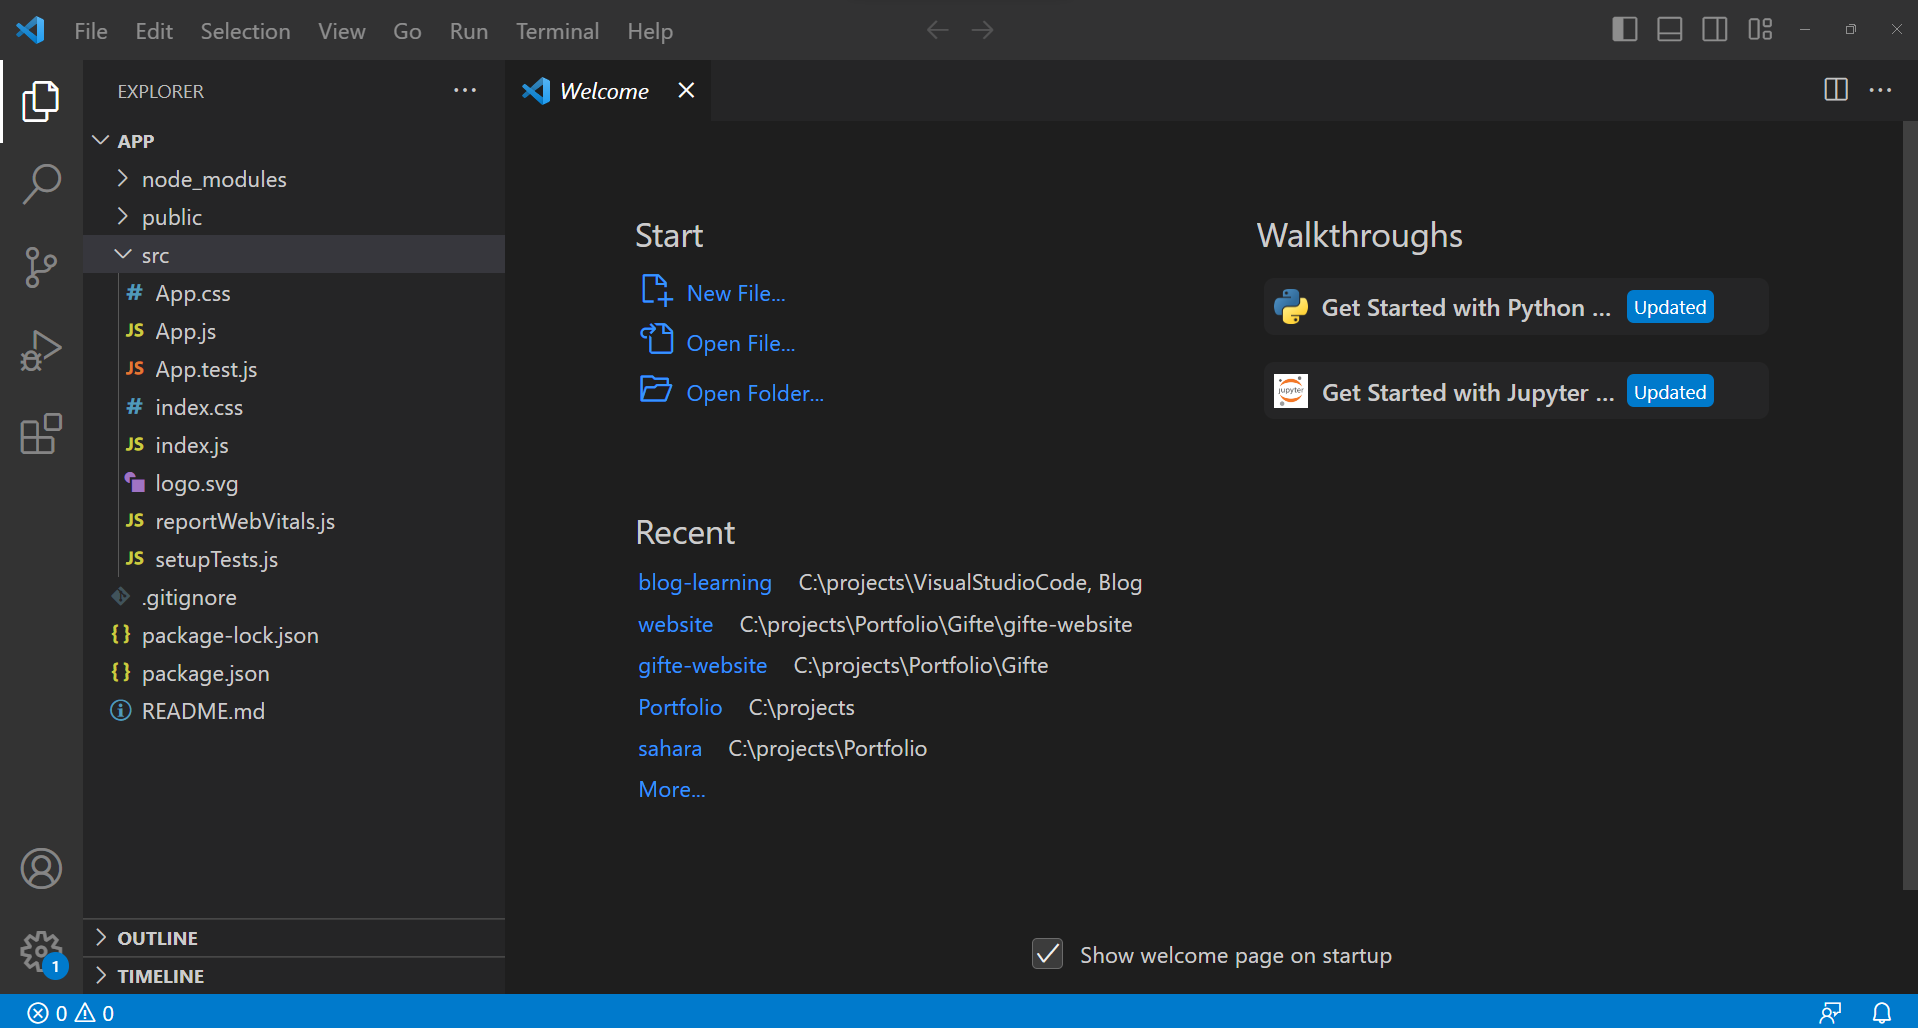Image resolution: width=1918 pixels, height=1028 pixels.
Task: Expand the TIMELINE section
Action: (294, 976)
